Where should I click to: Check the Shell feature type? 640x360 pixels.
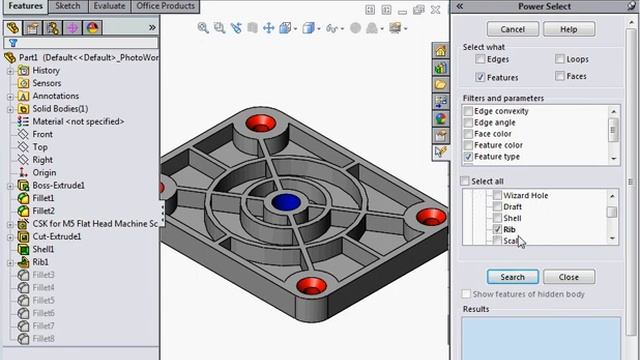497,218
